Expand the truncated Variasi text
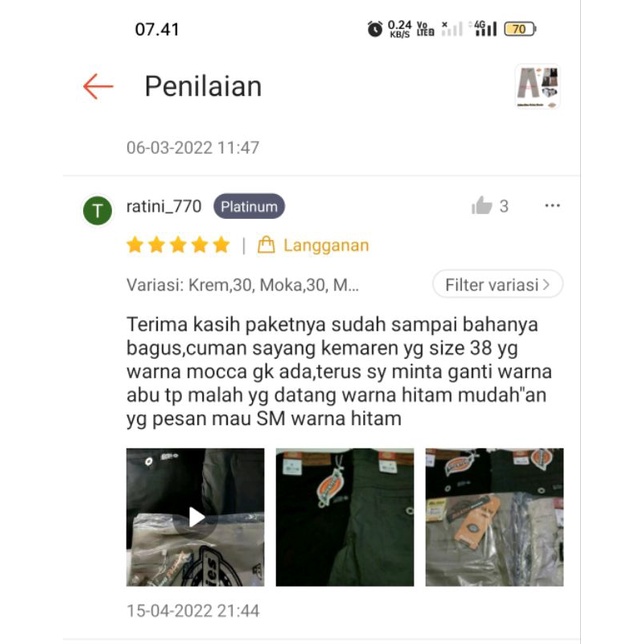This screenshot has height=644, width=644. coord(242,285)
